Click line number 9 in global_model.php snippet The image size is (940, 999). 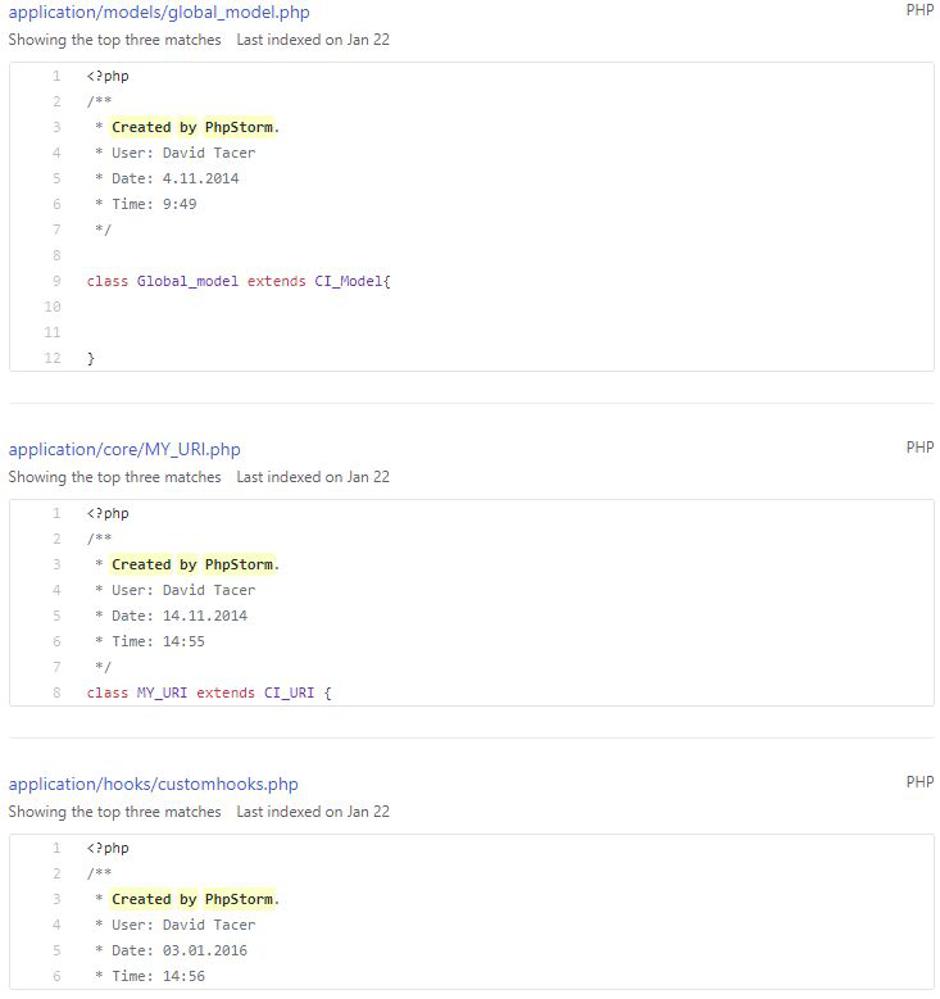57,281
